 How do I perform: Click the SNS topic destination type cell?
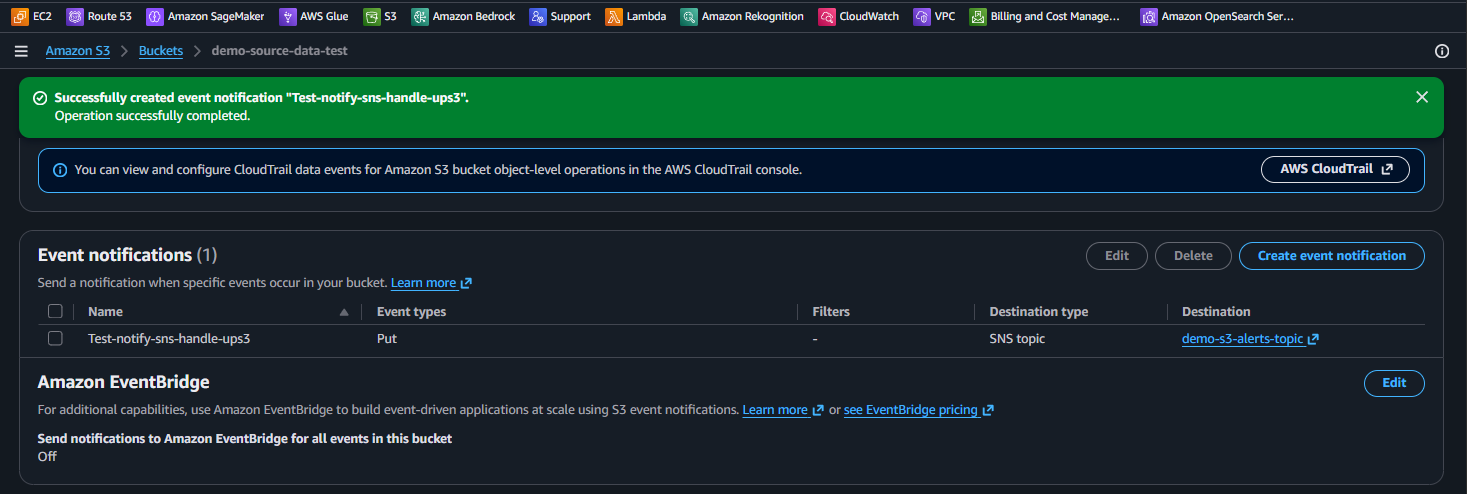coord(1017,339)
